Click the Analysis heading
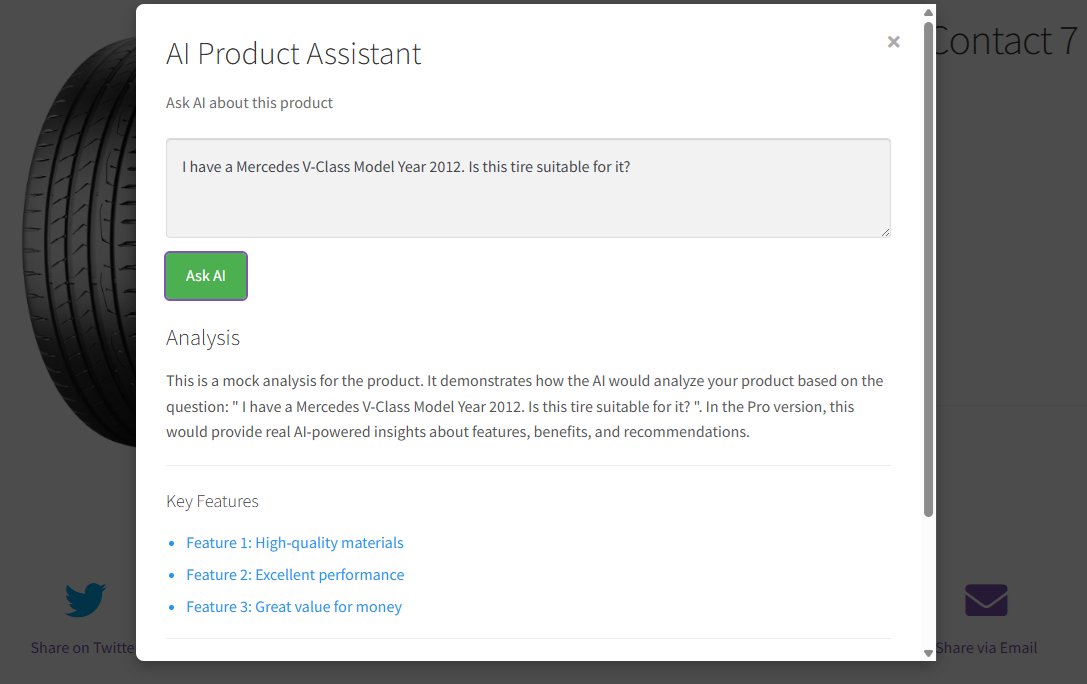 point(203,337)
